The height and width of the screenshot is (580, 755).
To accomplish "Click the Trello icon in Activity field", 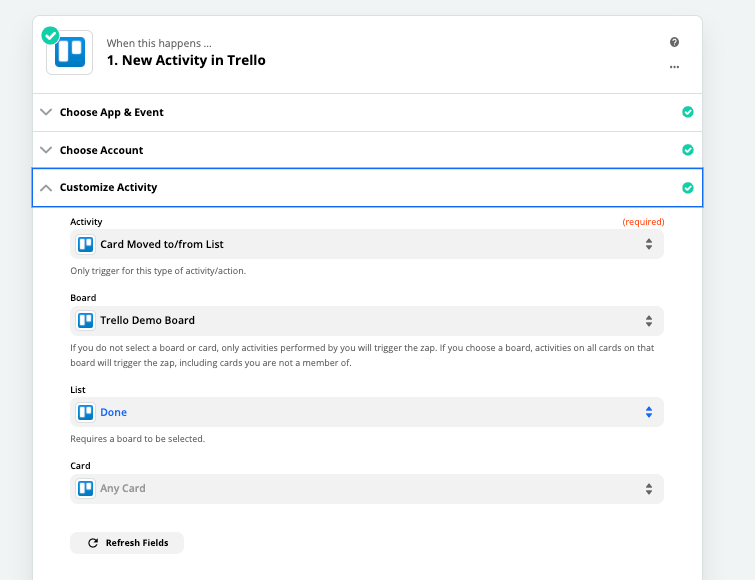I will click(x=86, y=244).
